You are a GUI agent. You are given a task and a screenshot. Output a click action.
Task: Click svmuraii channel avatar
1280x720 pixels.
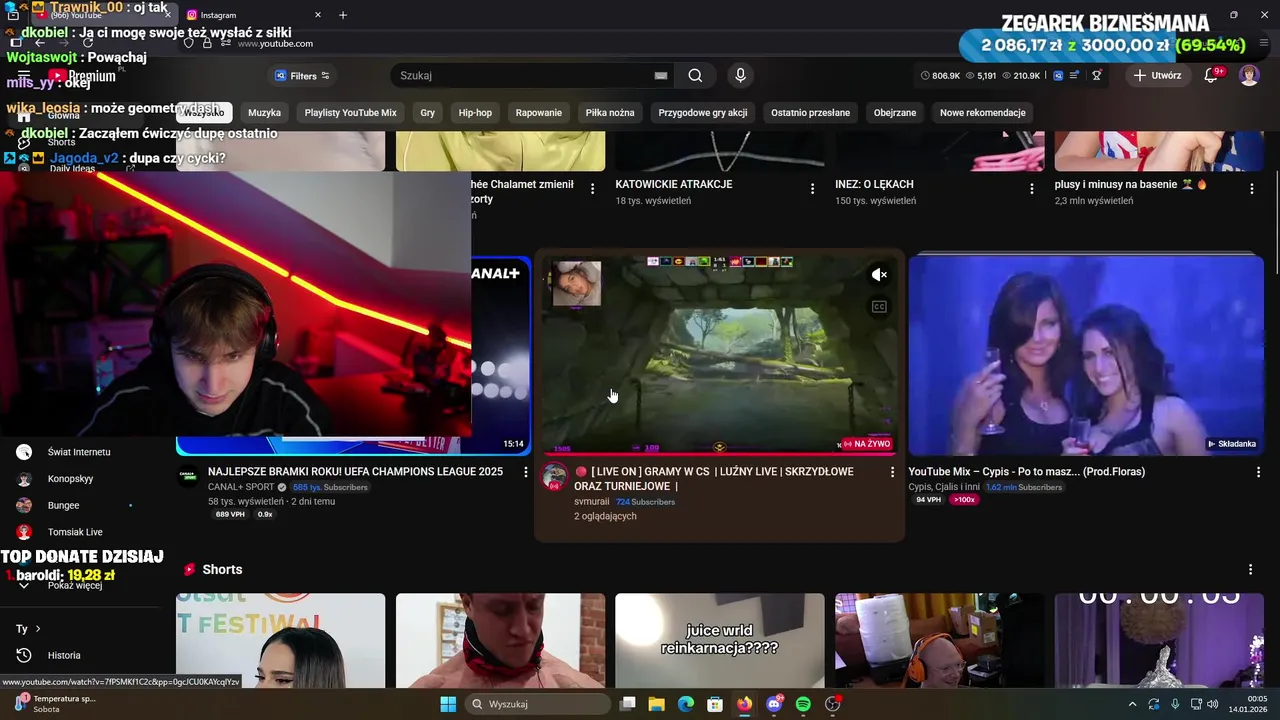click(555, 477)
